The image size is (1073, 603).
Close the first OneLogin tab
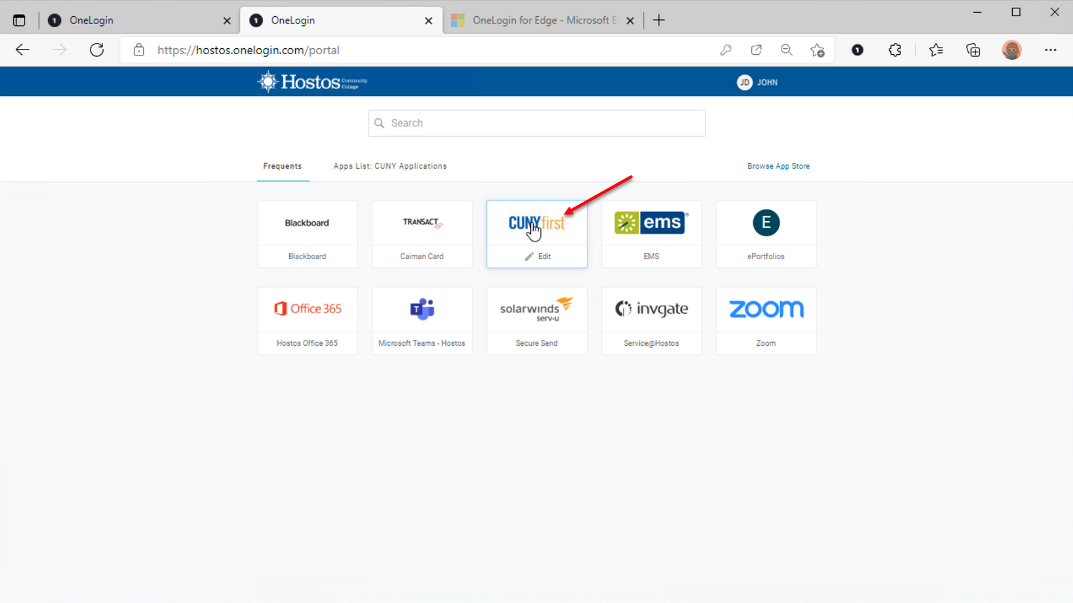(227, 21)
